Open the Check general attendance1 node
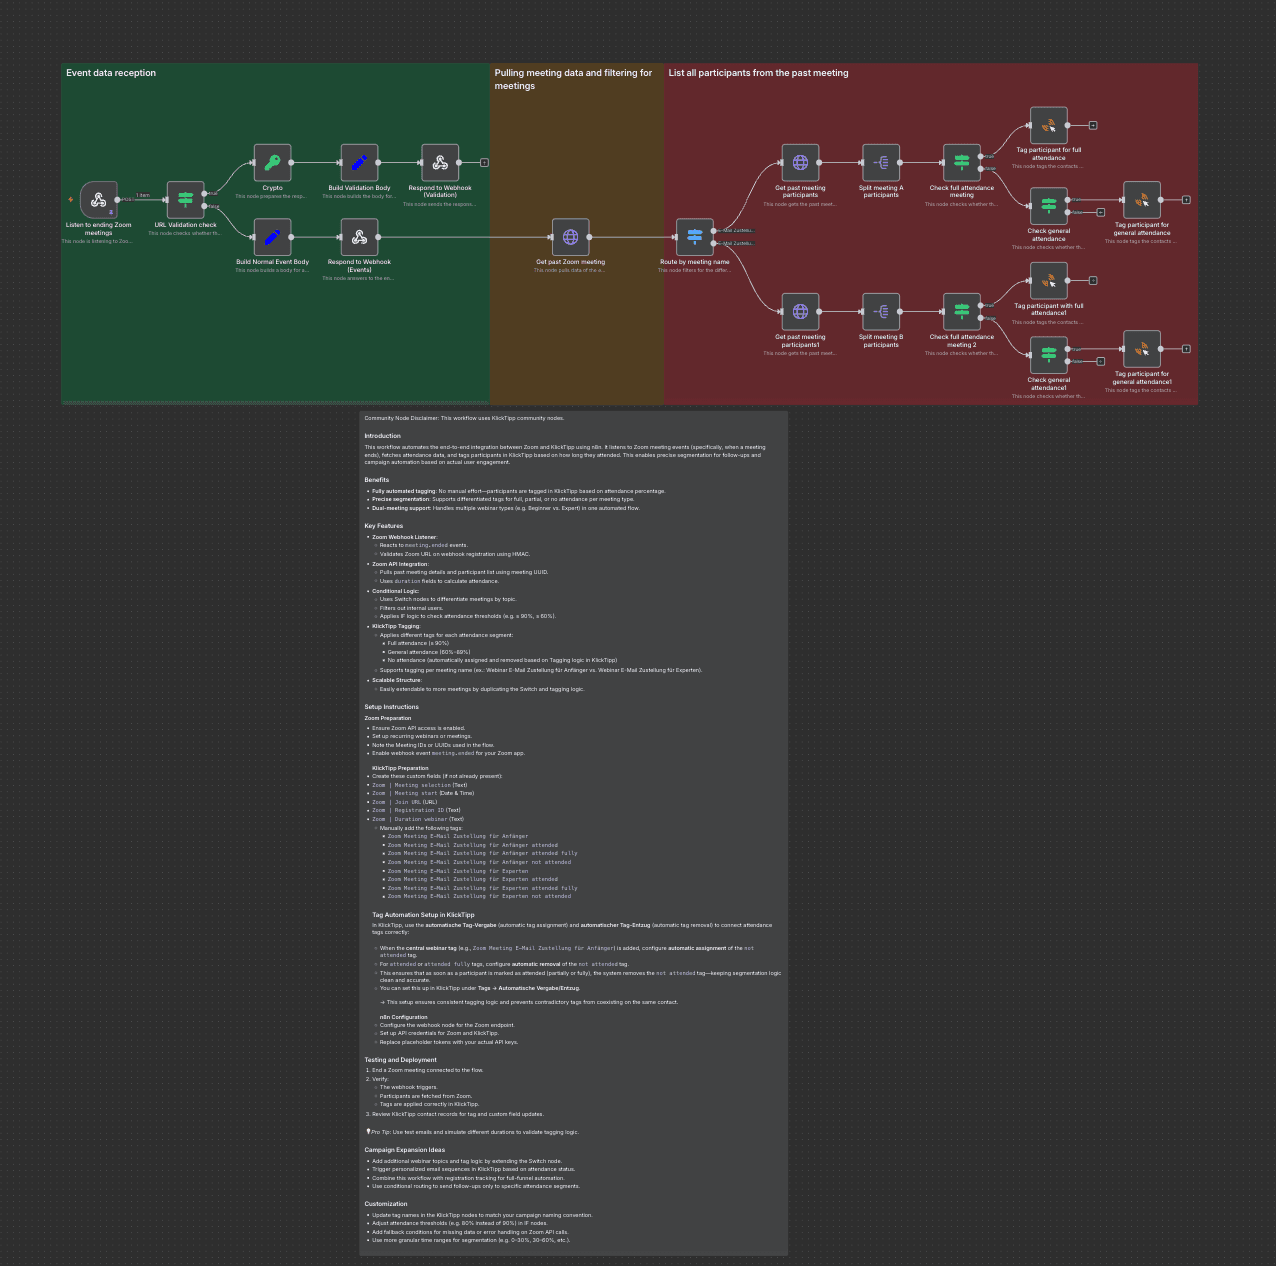 tap(1048, 355)
